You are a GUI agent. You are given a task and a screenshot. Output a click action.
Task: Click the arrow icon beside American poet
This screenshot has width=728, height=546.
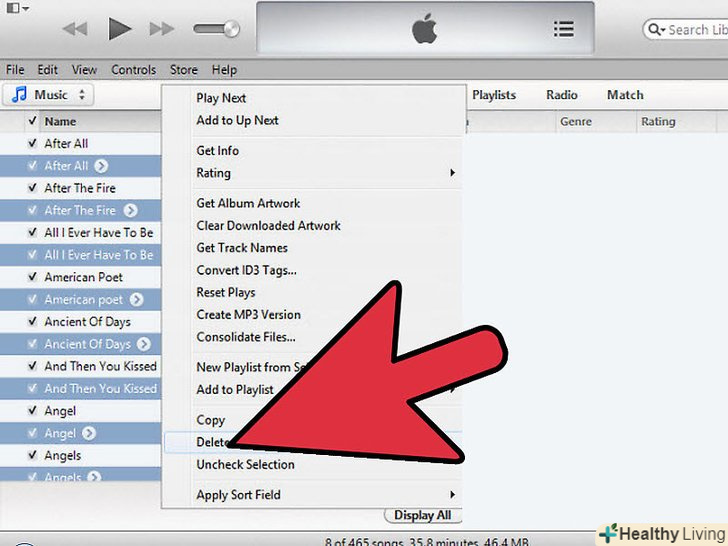[136, 299]
